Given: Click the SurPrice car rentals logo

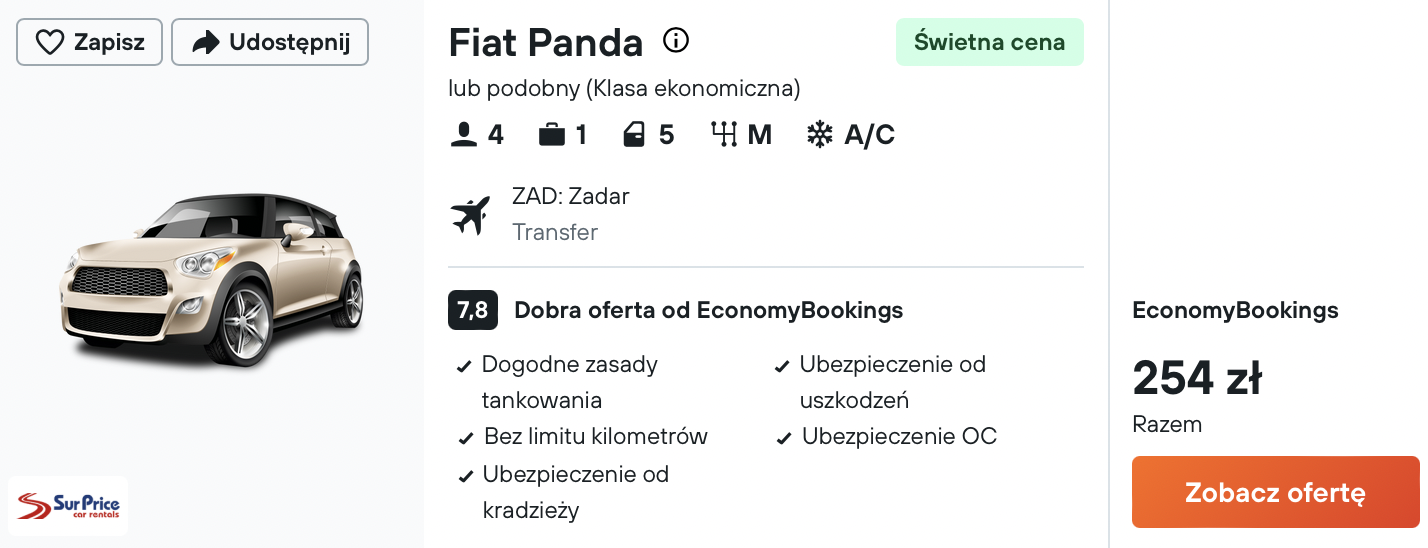Looking at the screenshot, I should click(68, 506).
